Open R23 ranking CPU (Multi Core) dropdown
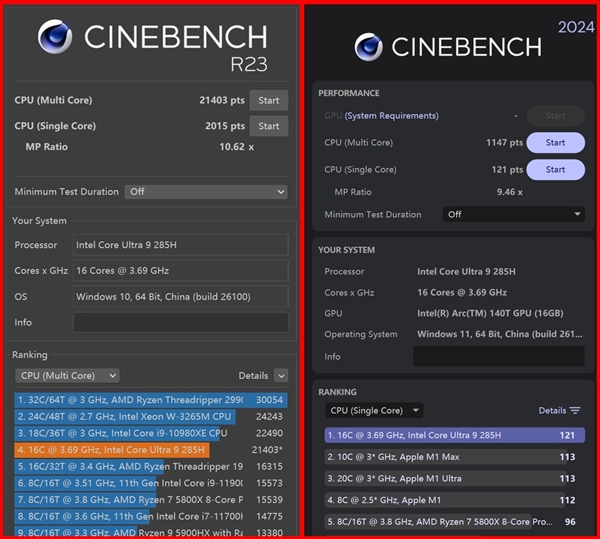Image resolution: width=600 pixels, height=539 pixels. pos(57,376)
